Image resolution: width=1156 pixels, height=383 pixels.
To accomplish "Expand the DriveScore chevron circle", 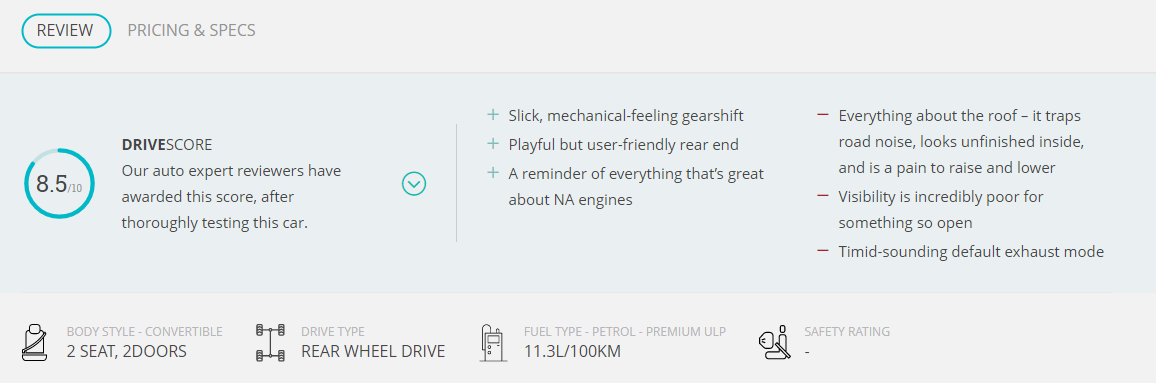I will pyautogui.click(x=414, y=183).
